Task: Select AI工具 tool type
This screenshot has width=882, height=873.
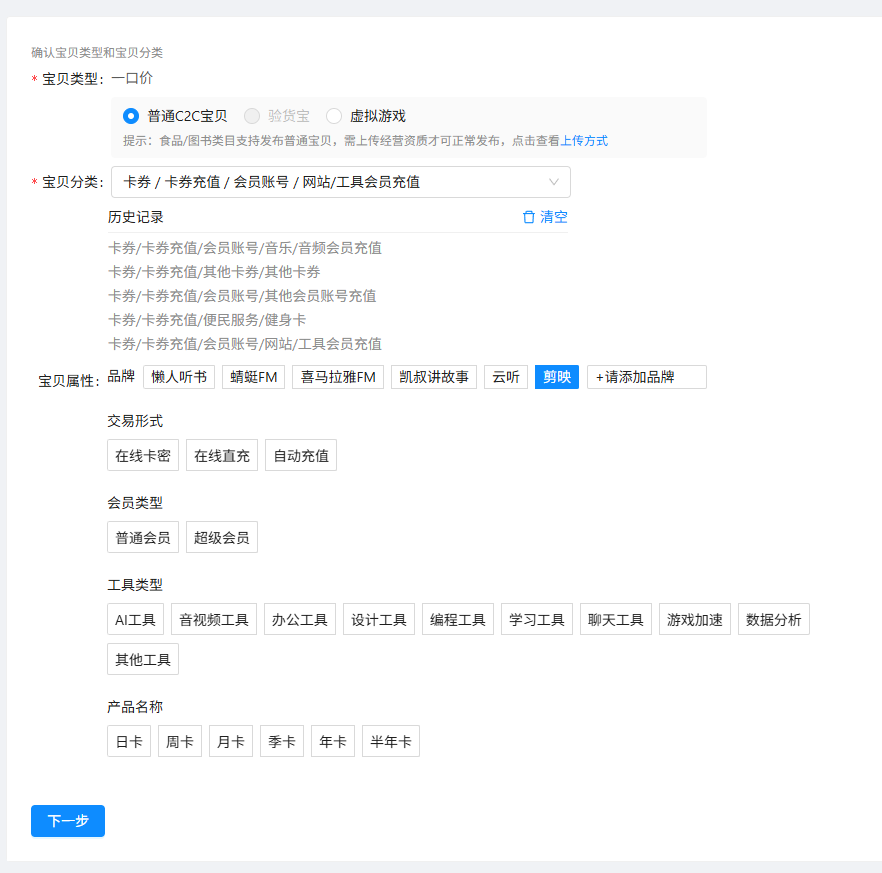Action: tap(136, 620)
